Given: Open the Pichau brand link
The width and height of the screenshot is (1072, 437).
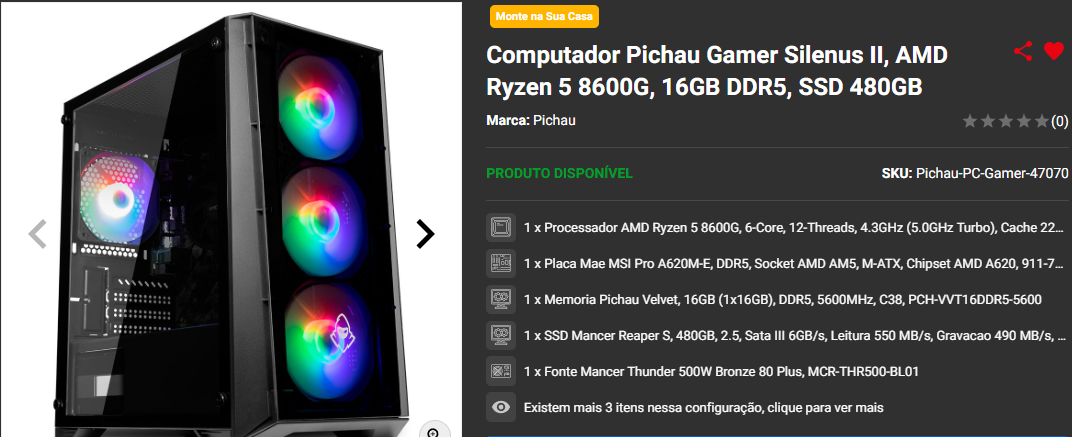Looking at the screenshot, I should click(x=554, y=120).
